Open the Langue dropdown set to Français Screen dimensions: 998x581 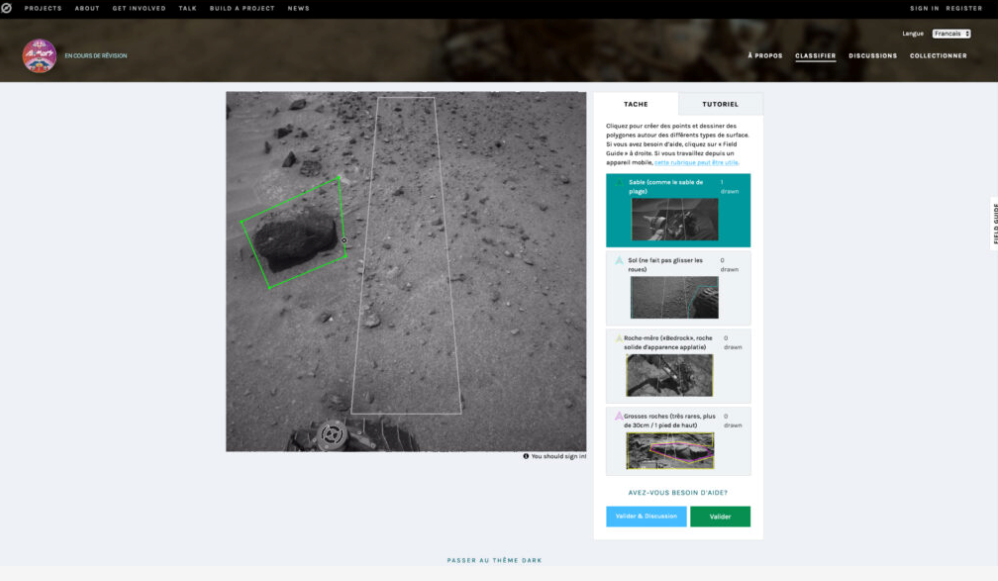click(x=951, y=33)
